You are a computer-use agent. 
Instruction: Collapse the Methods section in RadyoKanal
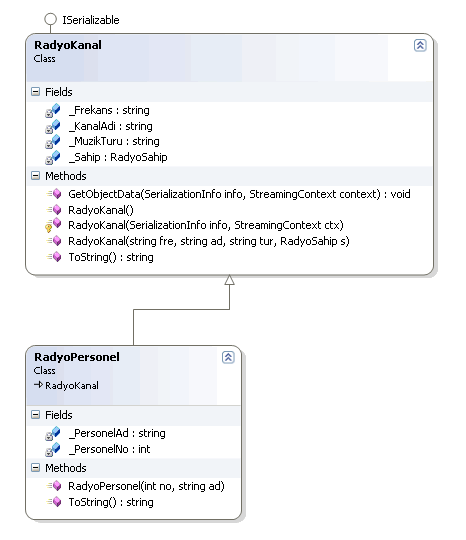[x=35, y=176]
